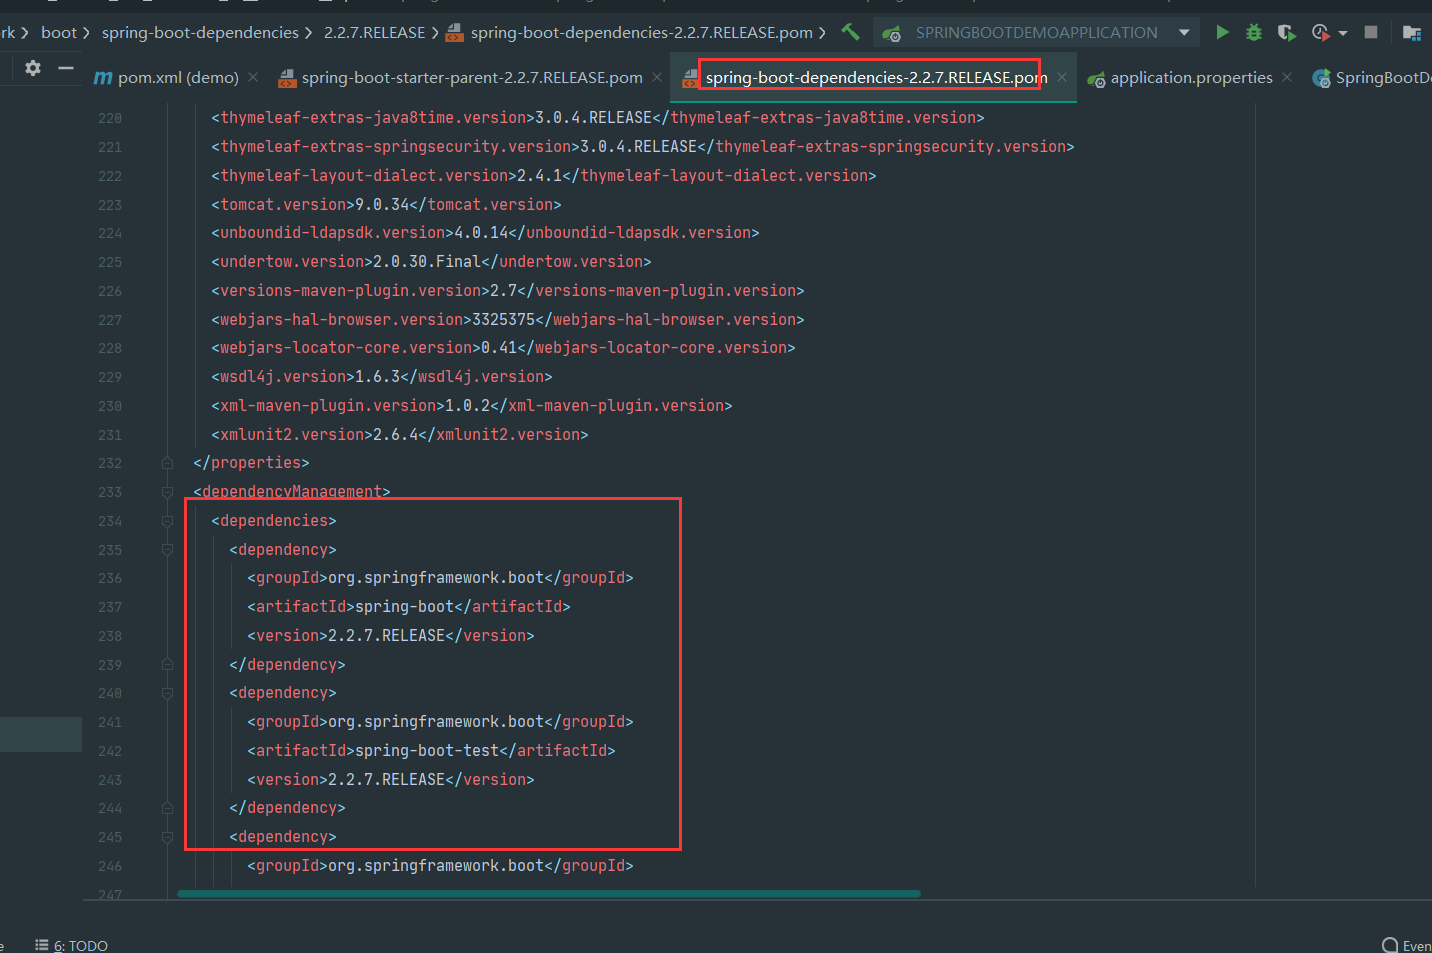Collapse the dependencyManagement fold at line 233
Screen dimensions: 1432x953
point(167,492)
